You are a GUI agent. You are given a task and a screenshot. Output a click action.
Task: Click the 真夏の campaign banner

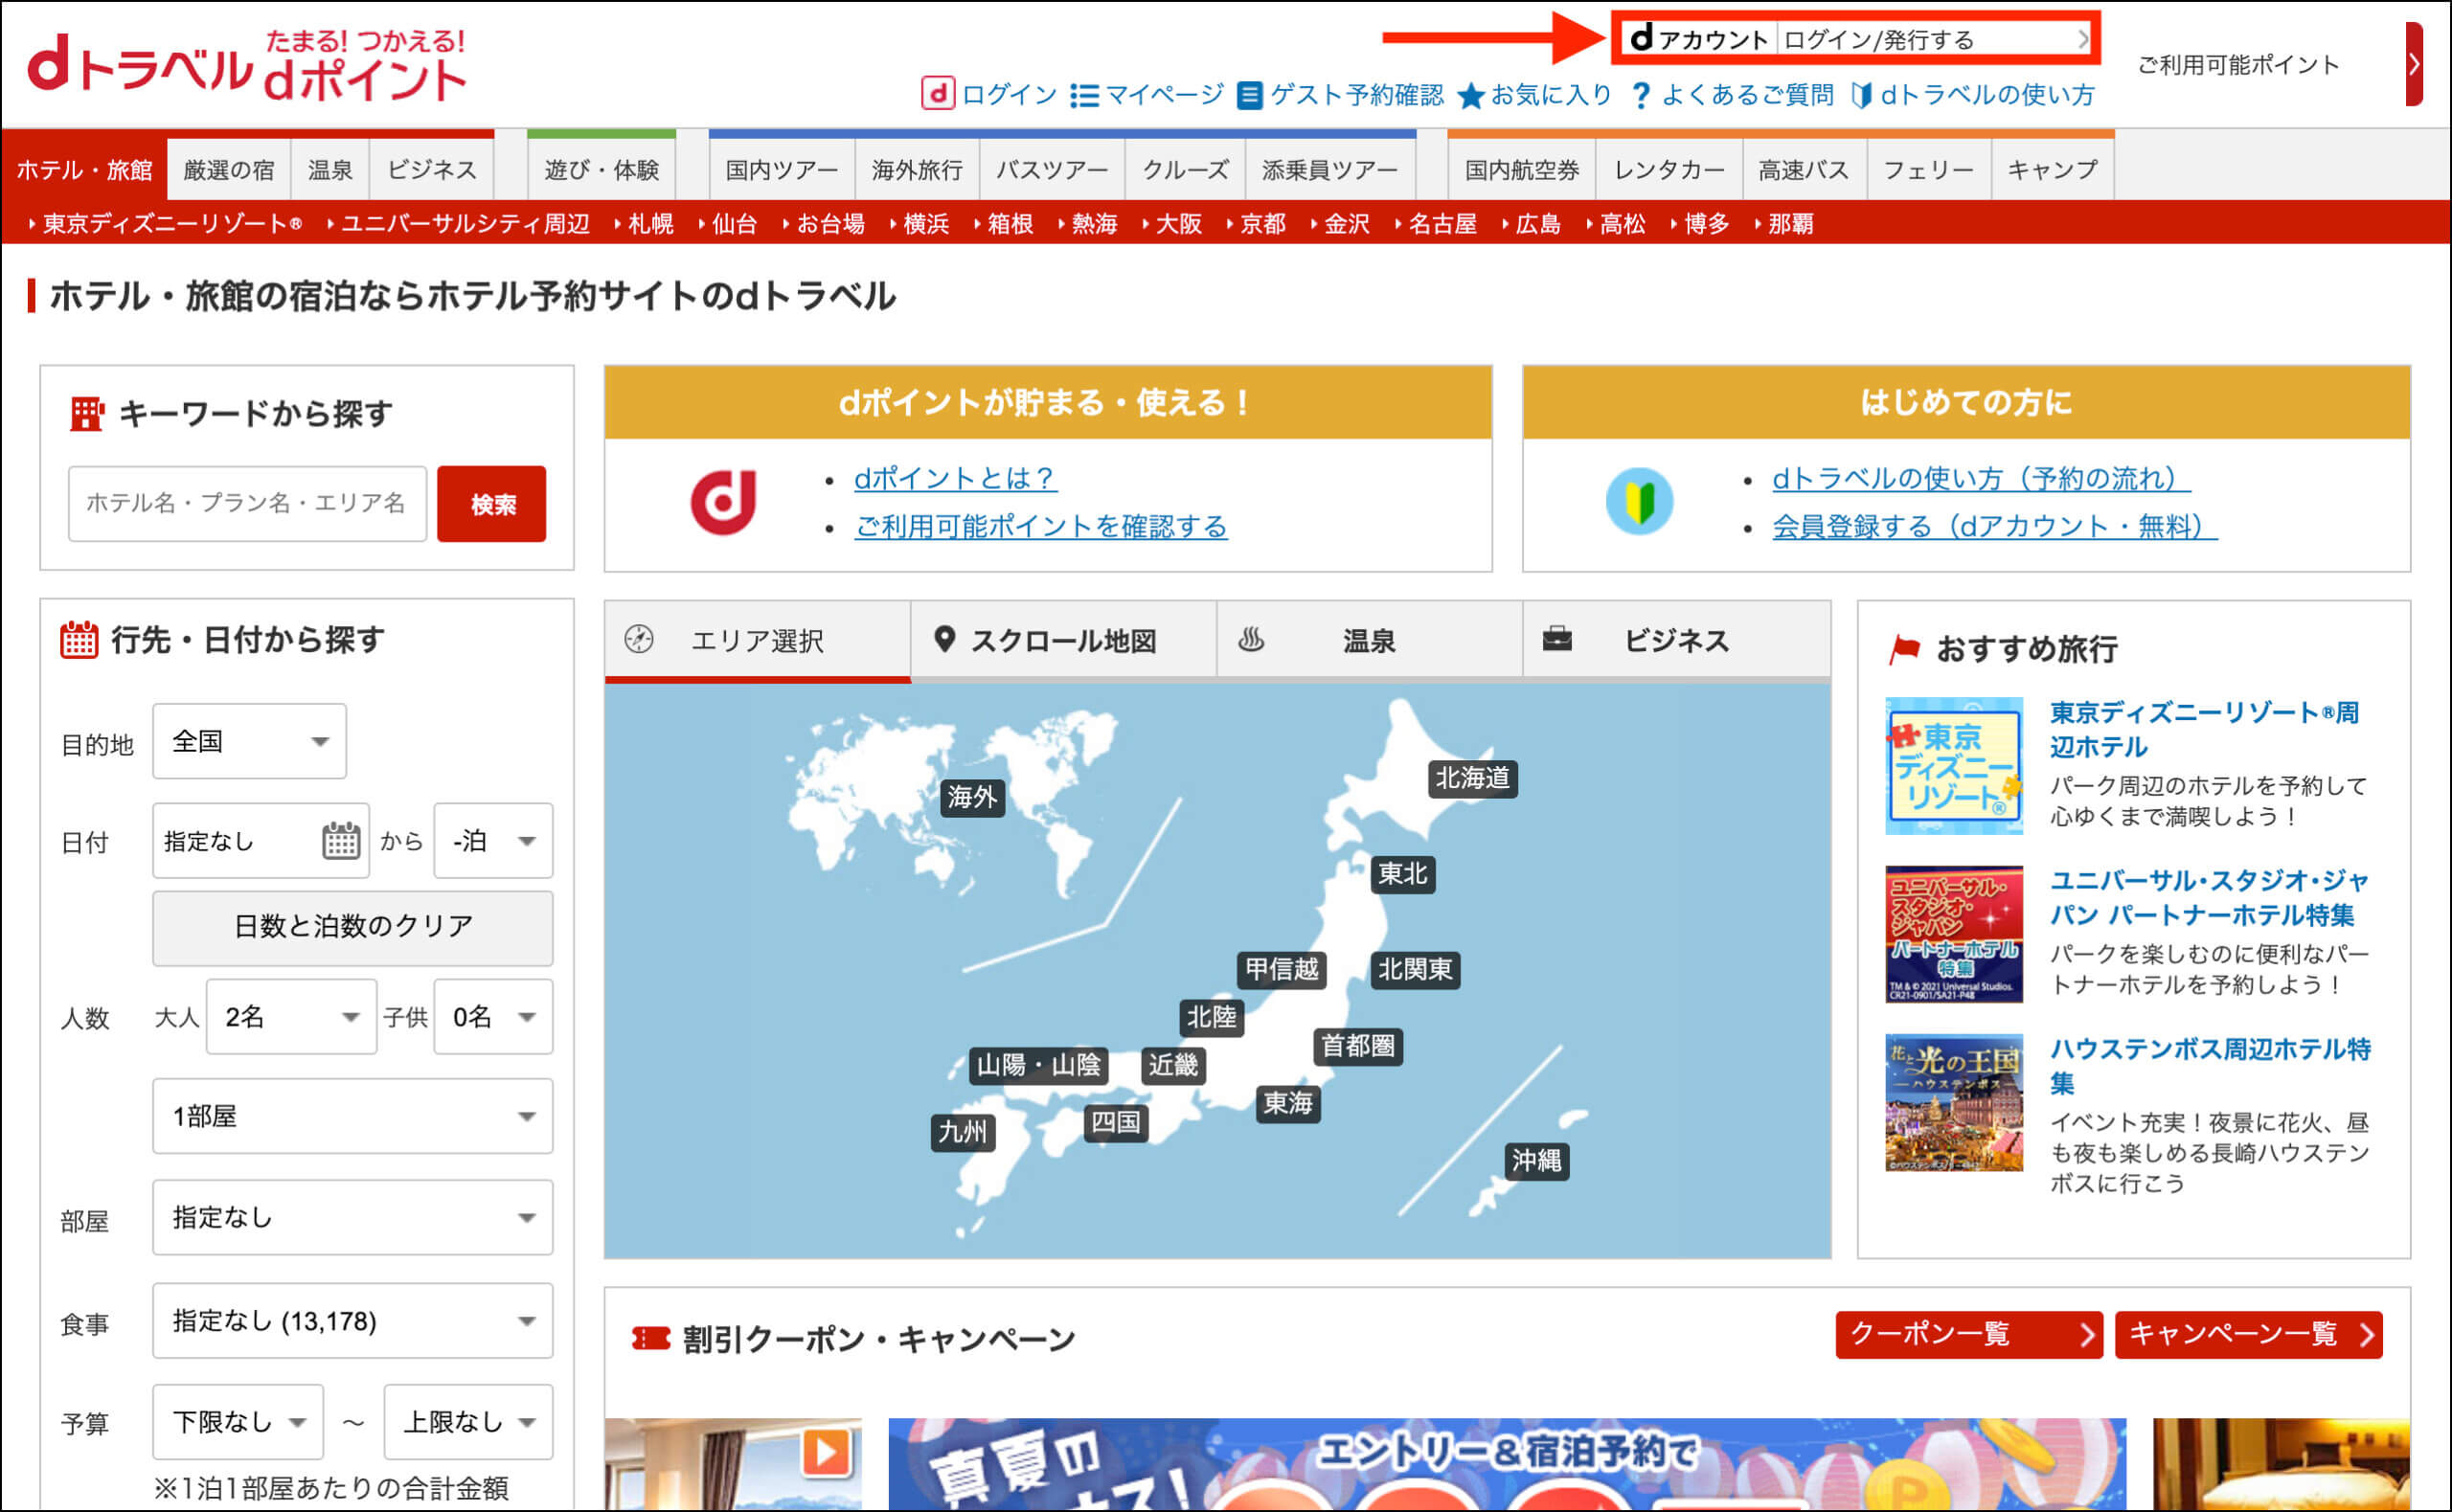1507,1463
